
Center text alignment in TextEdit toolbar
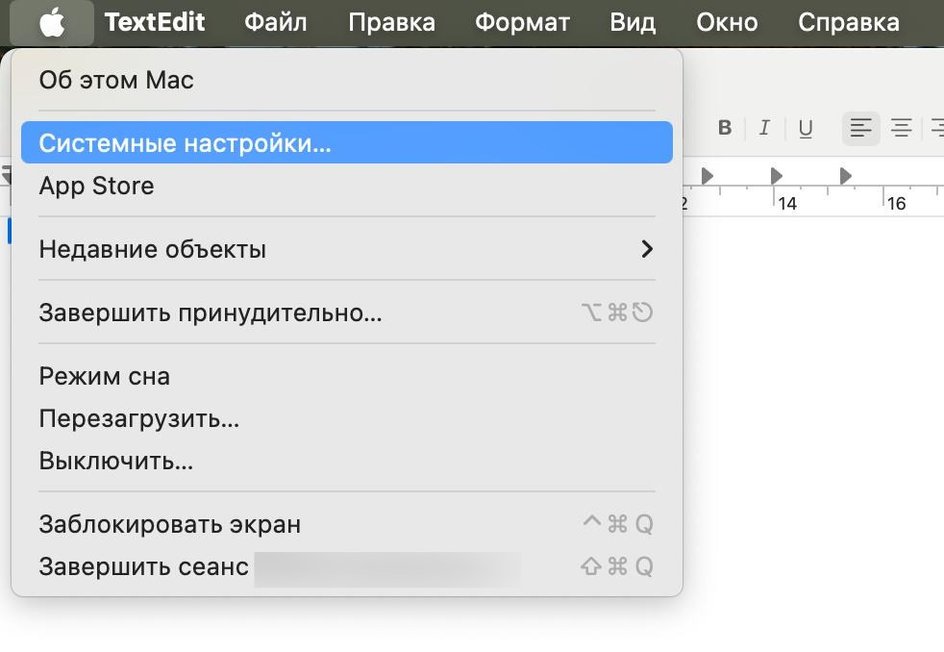(x=901, y=128)
